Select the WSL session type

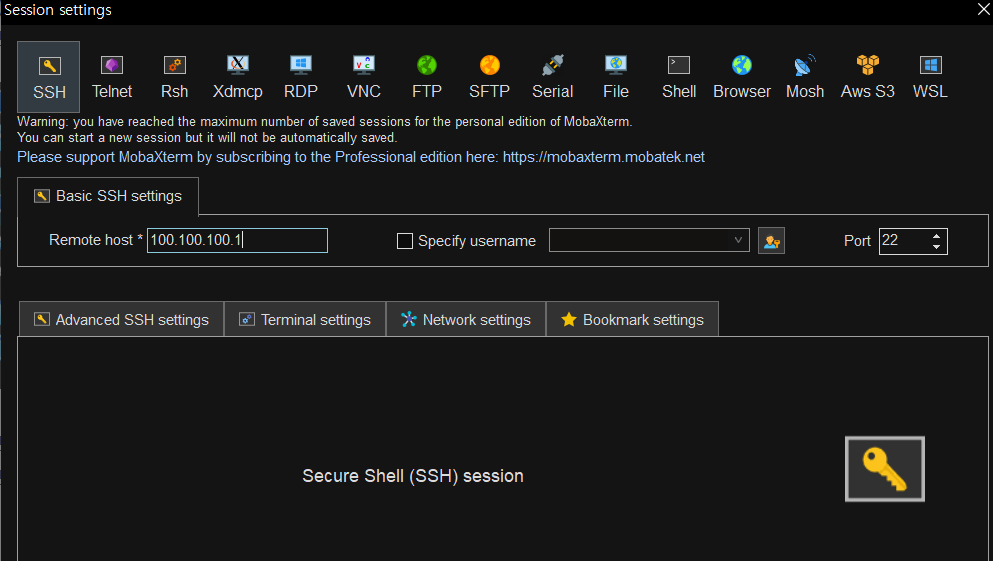tap(930, 77)
